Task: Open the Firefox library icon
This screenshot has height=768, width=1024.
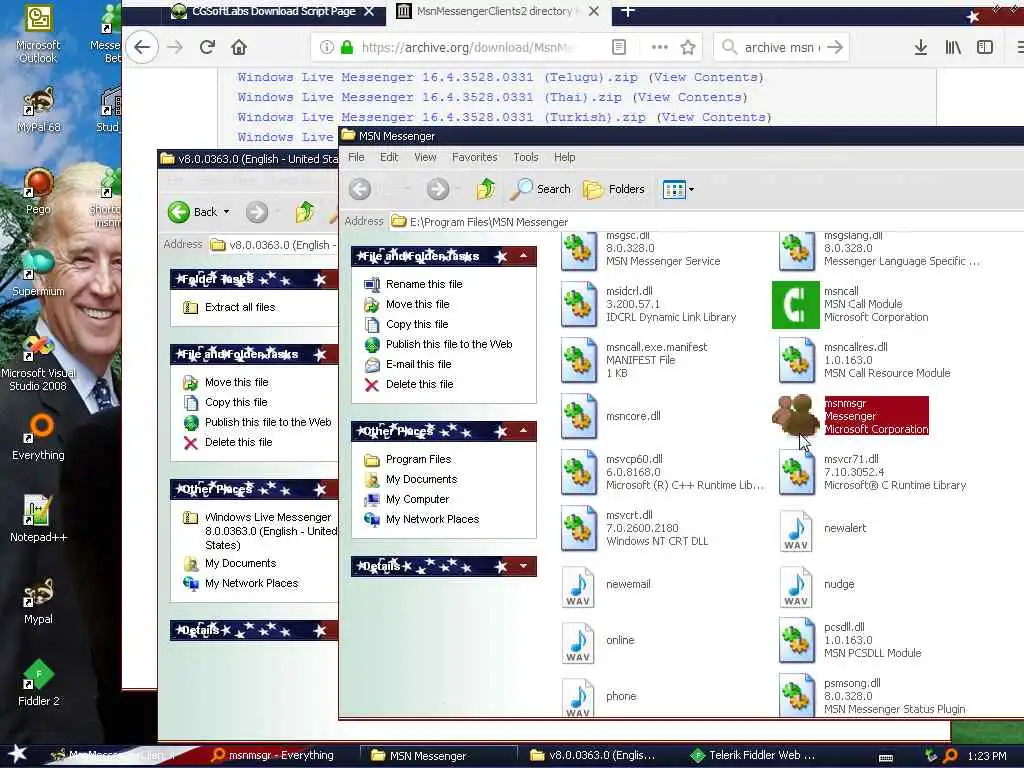Action: 953,47
